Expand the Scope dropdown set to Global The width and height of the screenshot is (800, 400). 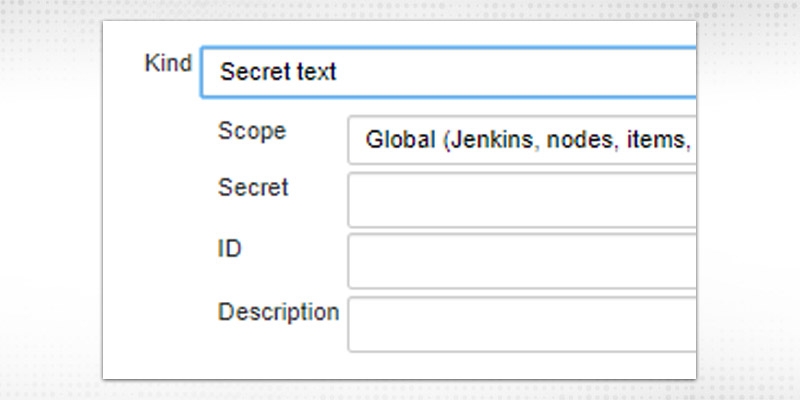[520, 140]
